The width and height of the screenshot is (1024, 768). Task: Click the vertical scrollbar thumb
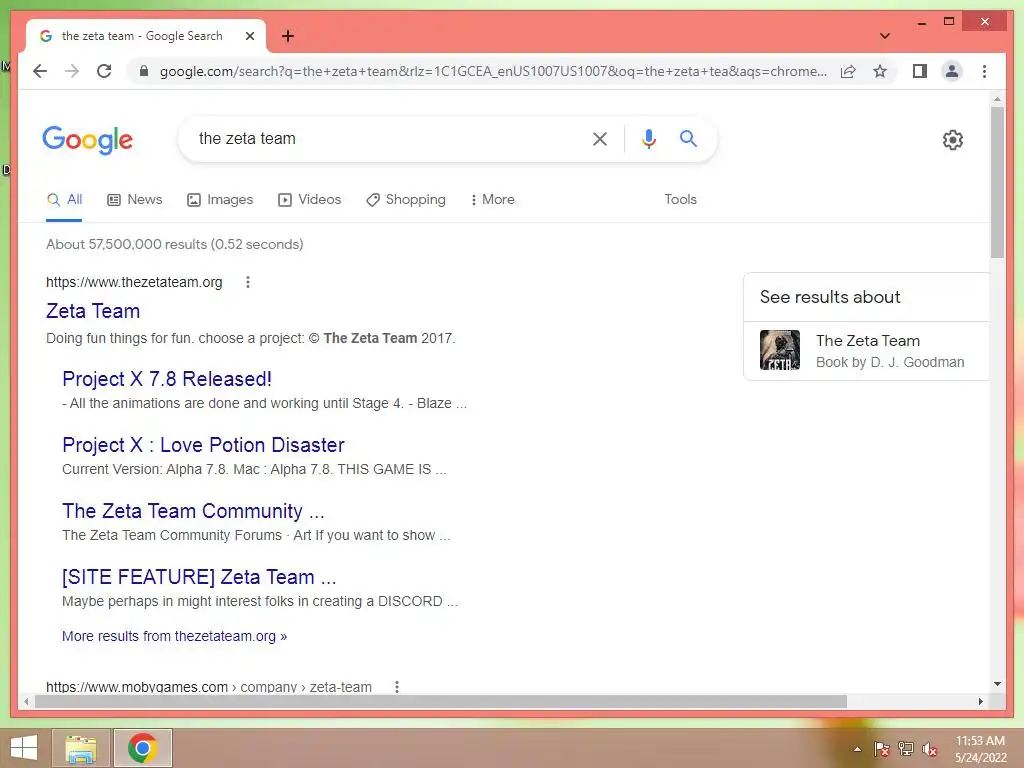pos(997,182)
